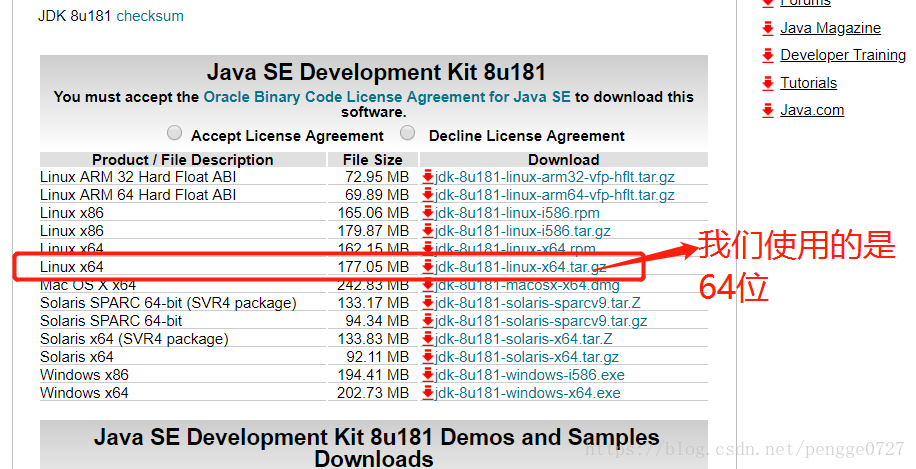The image size is (916, 469).
Task: Download jdk-8u181-linux-arm64-vfp-hflt.tar.gz
Action: coord(554,195)
